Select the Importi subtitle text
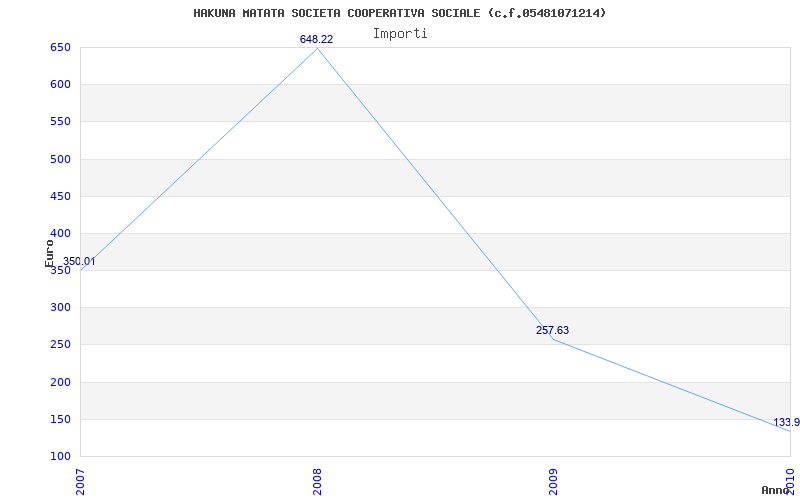The height and width of the screenshot is (500, 800). coord(400,34)
